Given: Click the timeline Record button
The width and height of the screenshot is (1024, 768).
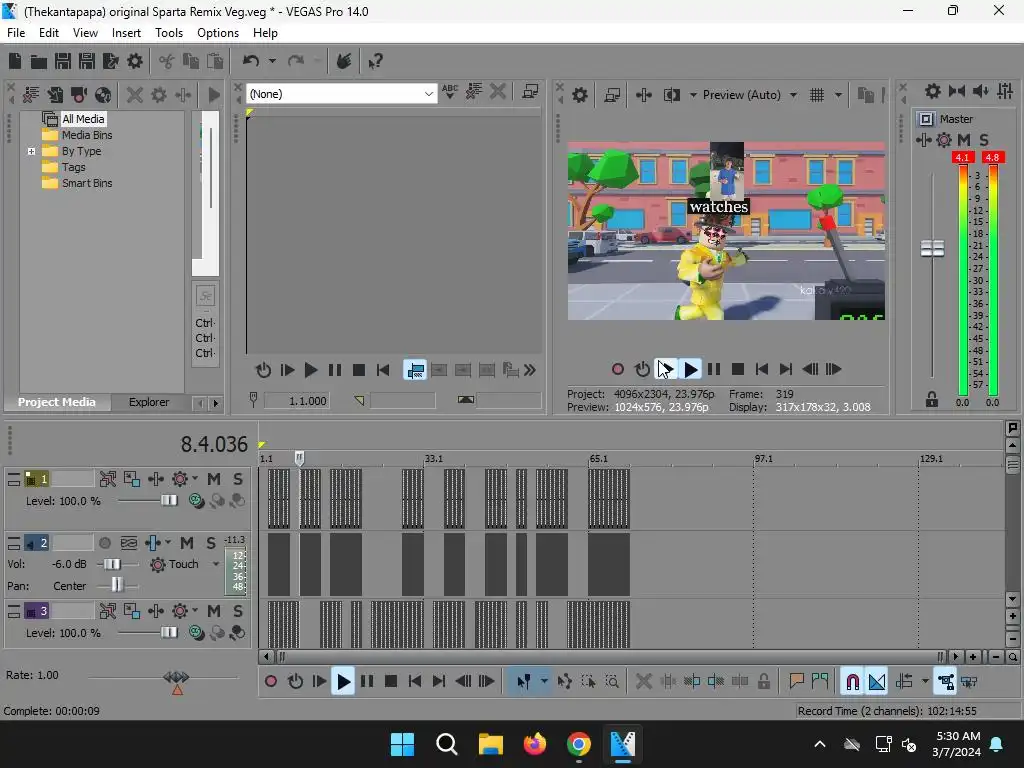Looking at the screenshot, I should pyautogui.click(x=270, y=682).
